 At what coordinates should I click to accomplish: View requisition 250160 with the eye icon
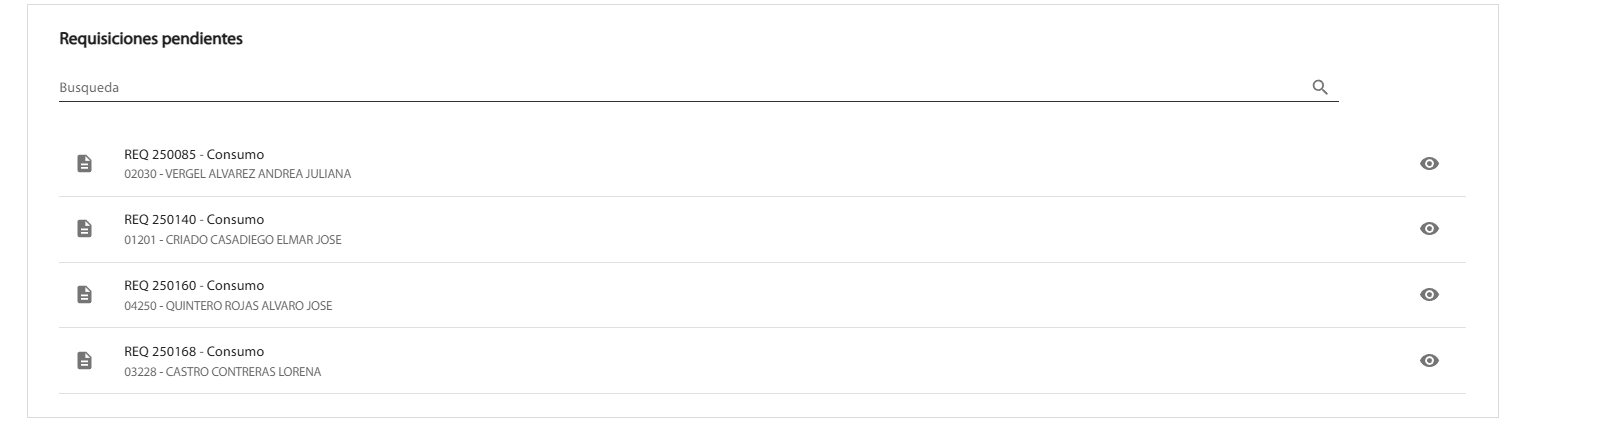[x=1430, y=295]
